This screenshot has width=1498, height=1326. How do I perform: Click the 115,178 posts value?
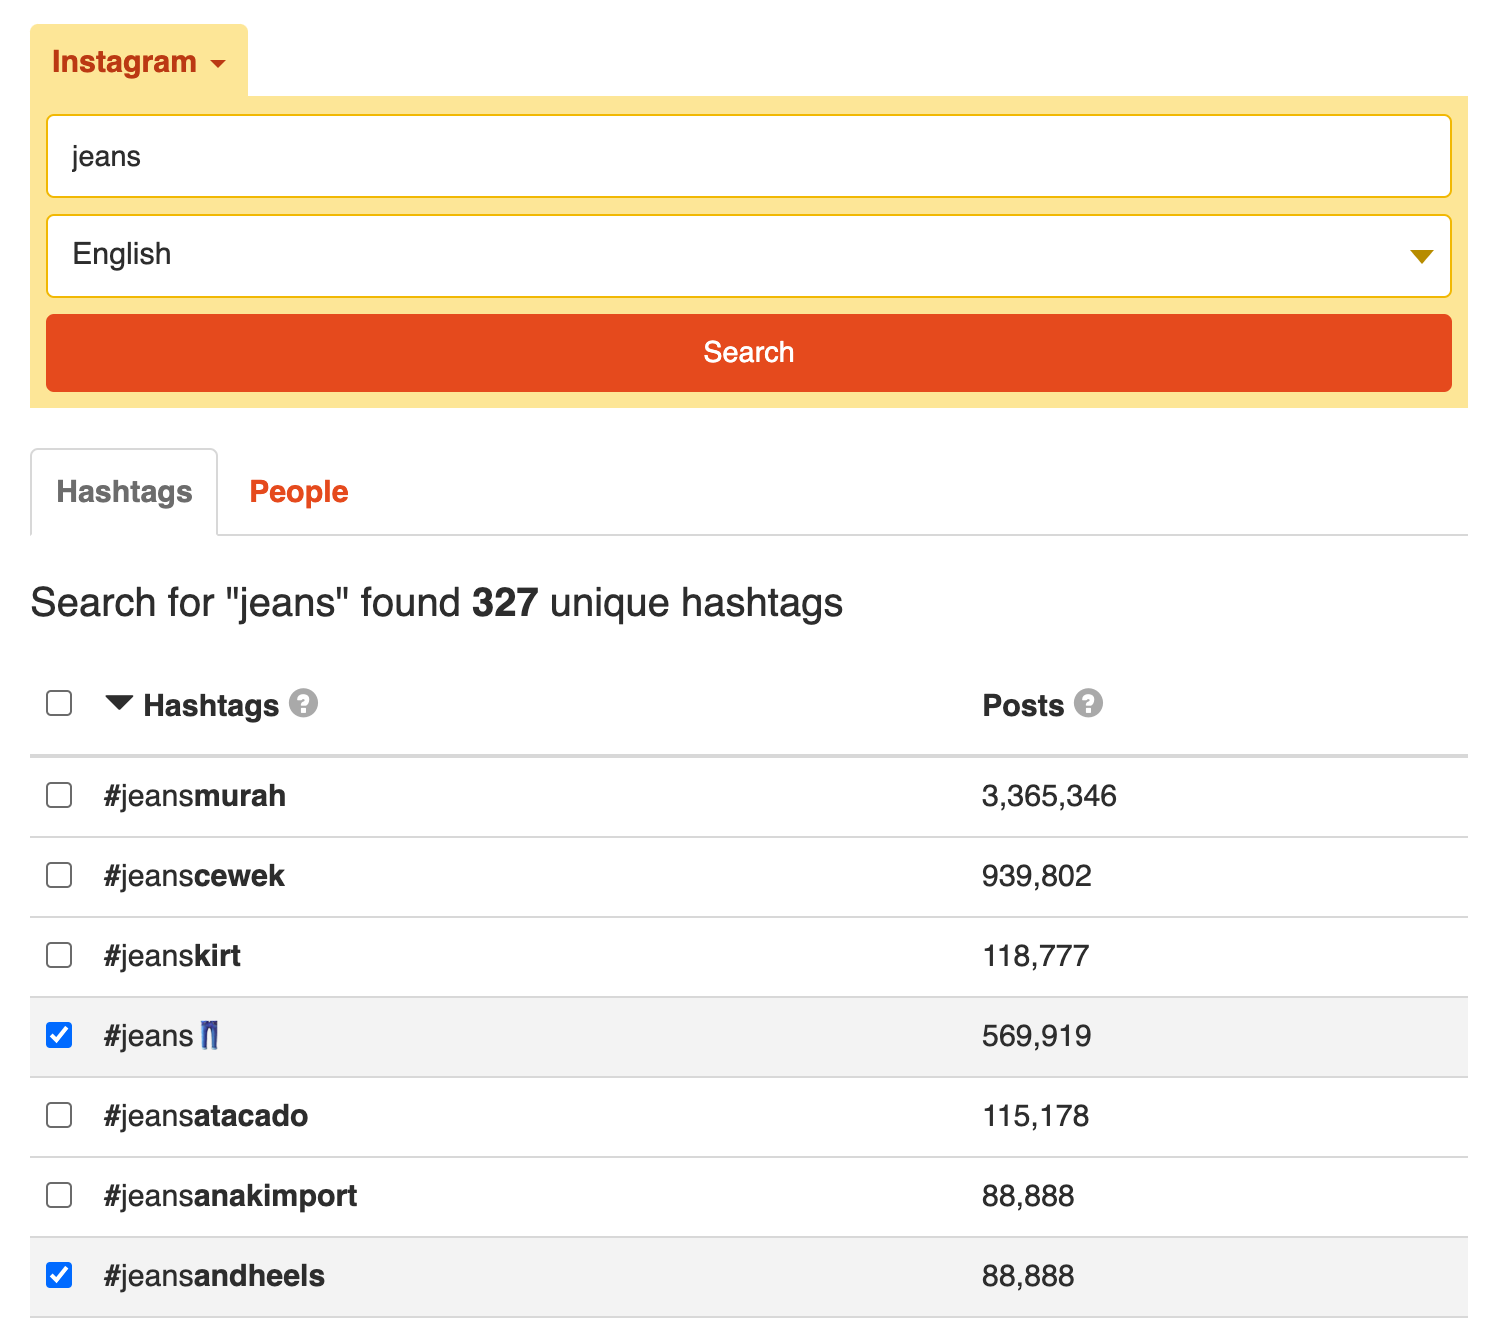click(1036, 1116)
